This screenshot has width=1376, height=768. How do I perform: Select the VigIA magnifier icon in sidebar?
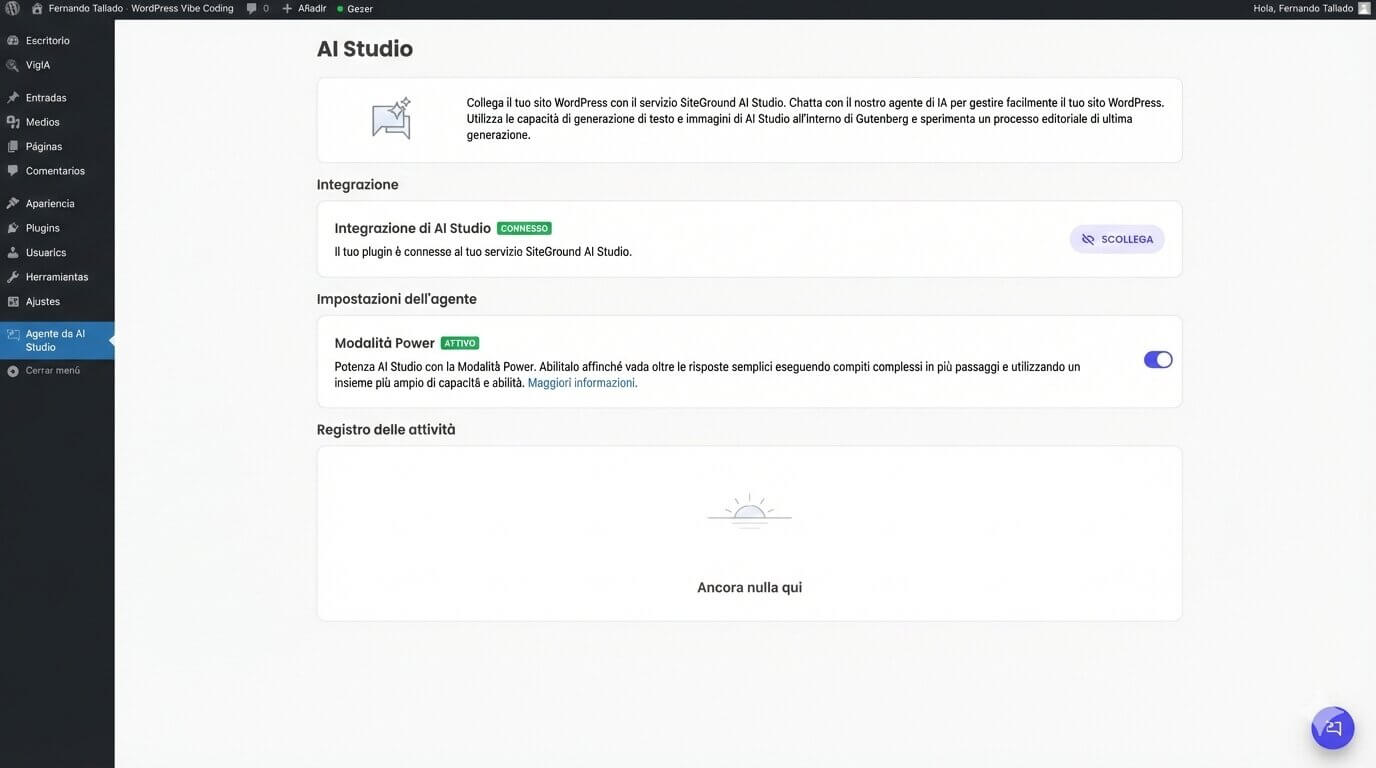14,64
